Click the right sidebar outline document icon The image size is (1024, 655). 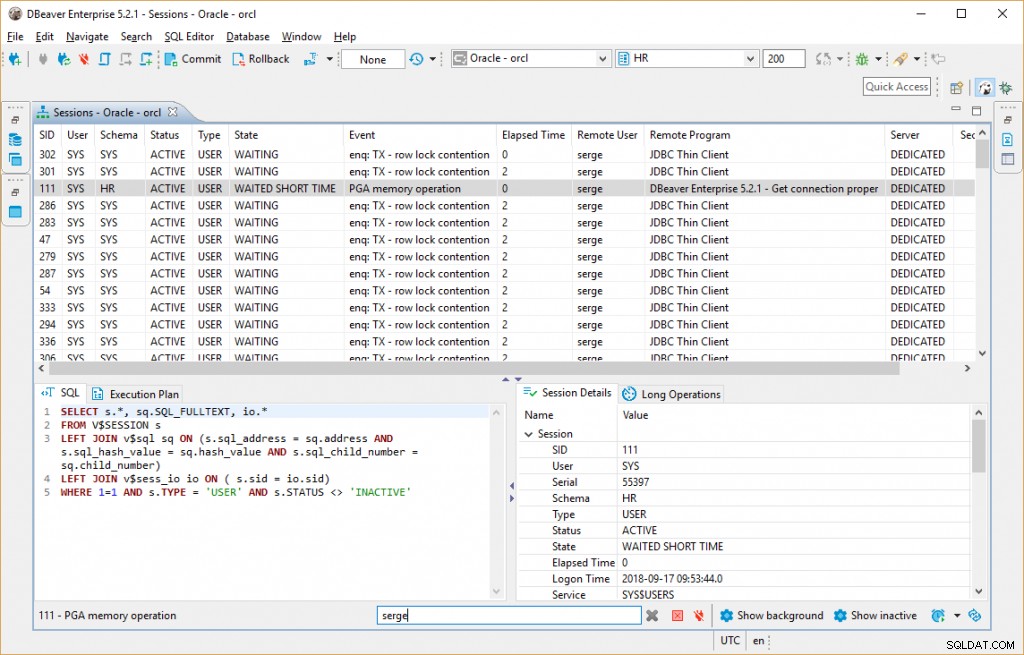point(1008,140)
